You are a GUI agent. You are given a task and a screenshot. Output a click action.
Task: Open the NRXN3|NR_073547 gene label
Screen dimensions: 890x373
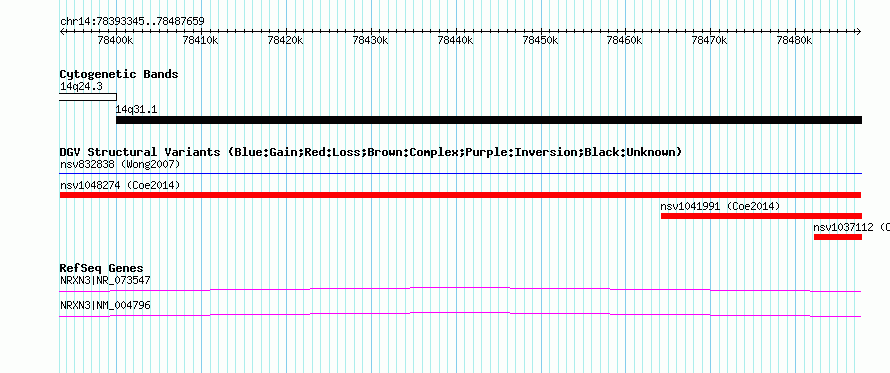(x=105, y=280)
